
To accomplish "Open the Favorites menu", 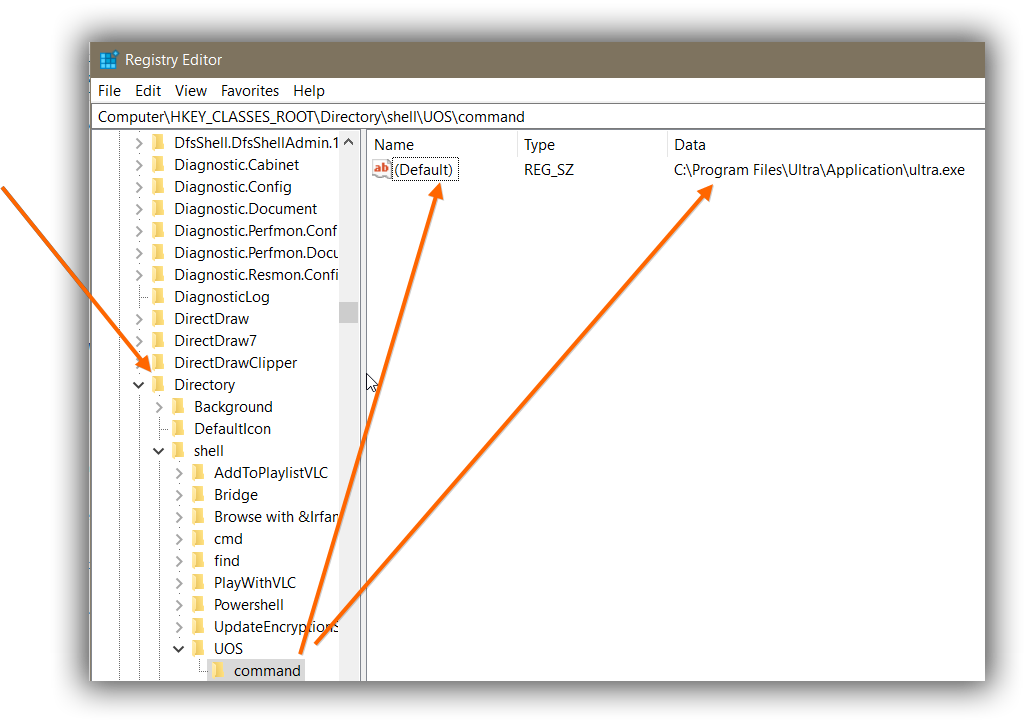I will point(250,91).
